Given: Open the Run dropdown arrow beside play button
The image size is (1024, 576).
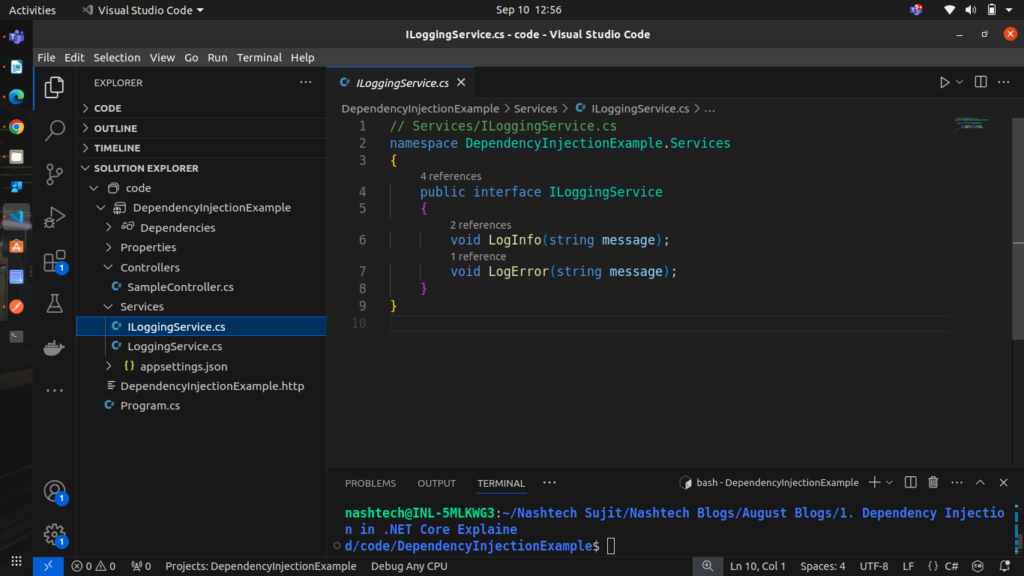Looking at the screenshot, I should pos(960,82).
